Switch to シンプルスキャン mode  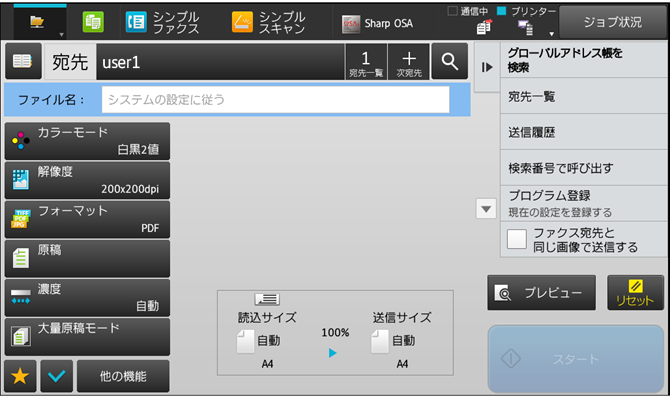click(x=269, y=22)
